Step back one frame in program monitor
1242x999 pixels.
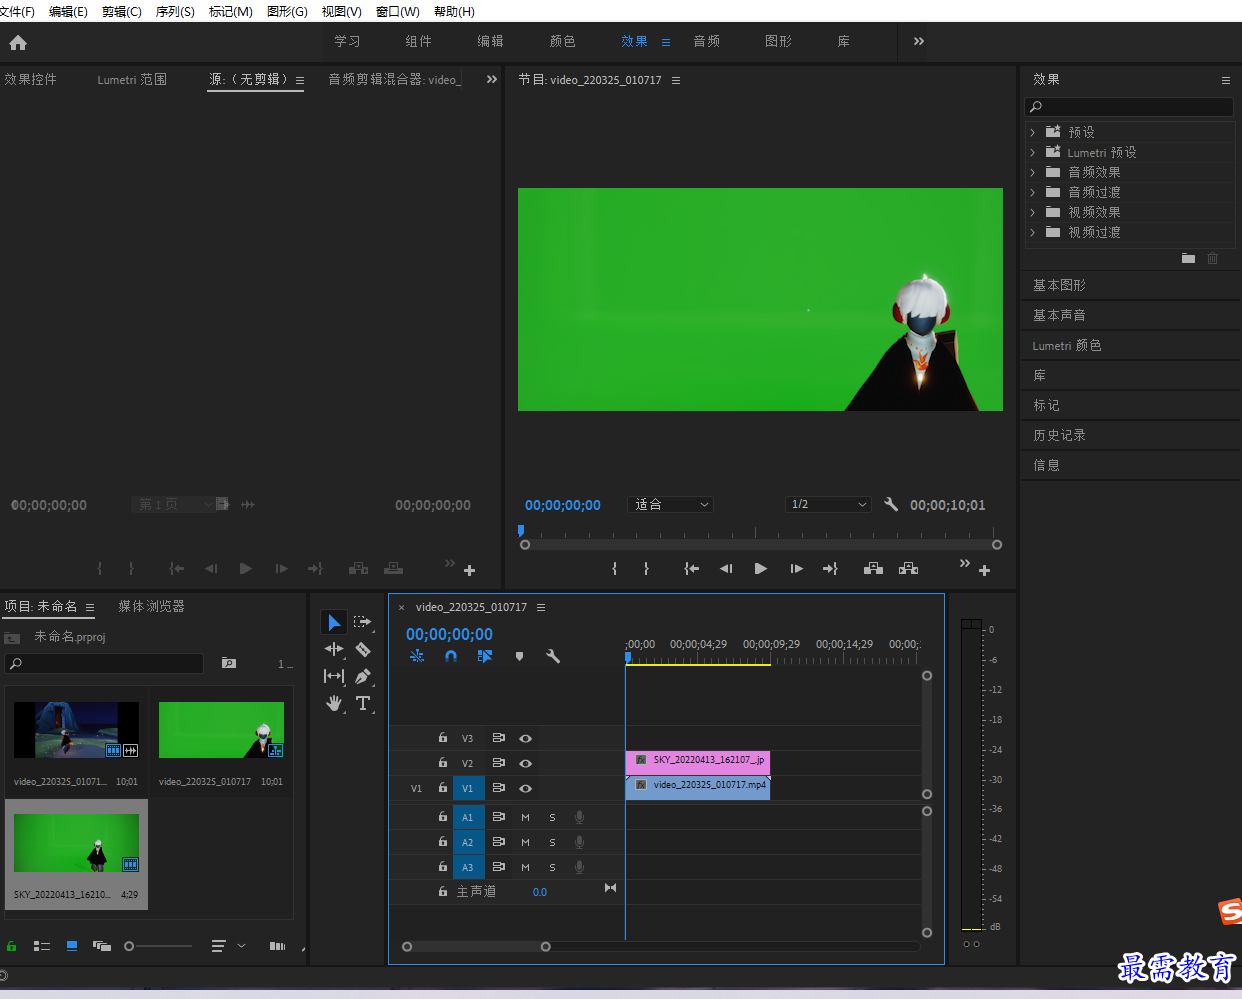pyautogui.click(x=726, y=568)
